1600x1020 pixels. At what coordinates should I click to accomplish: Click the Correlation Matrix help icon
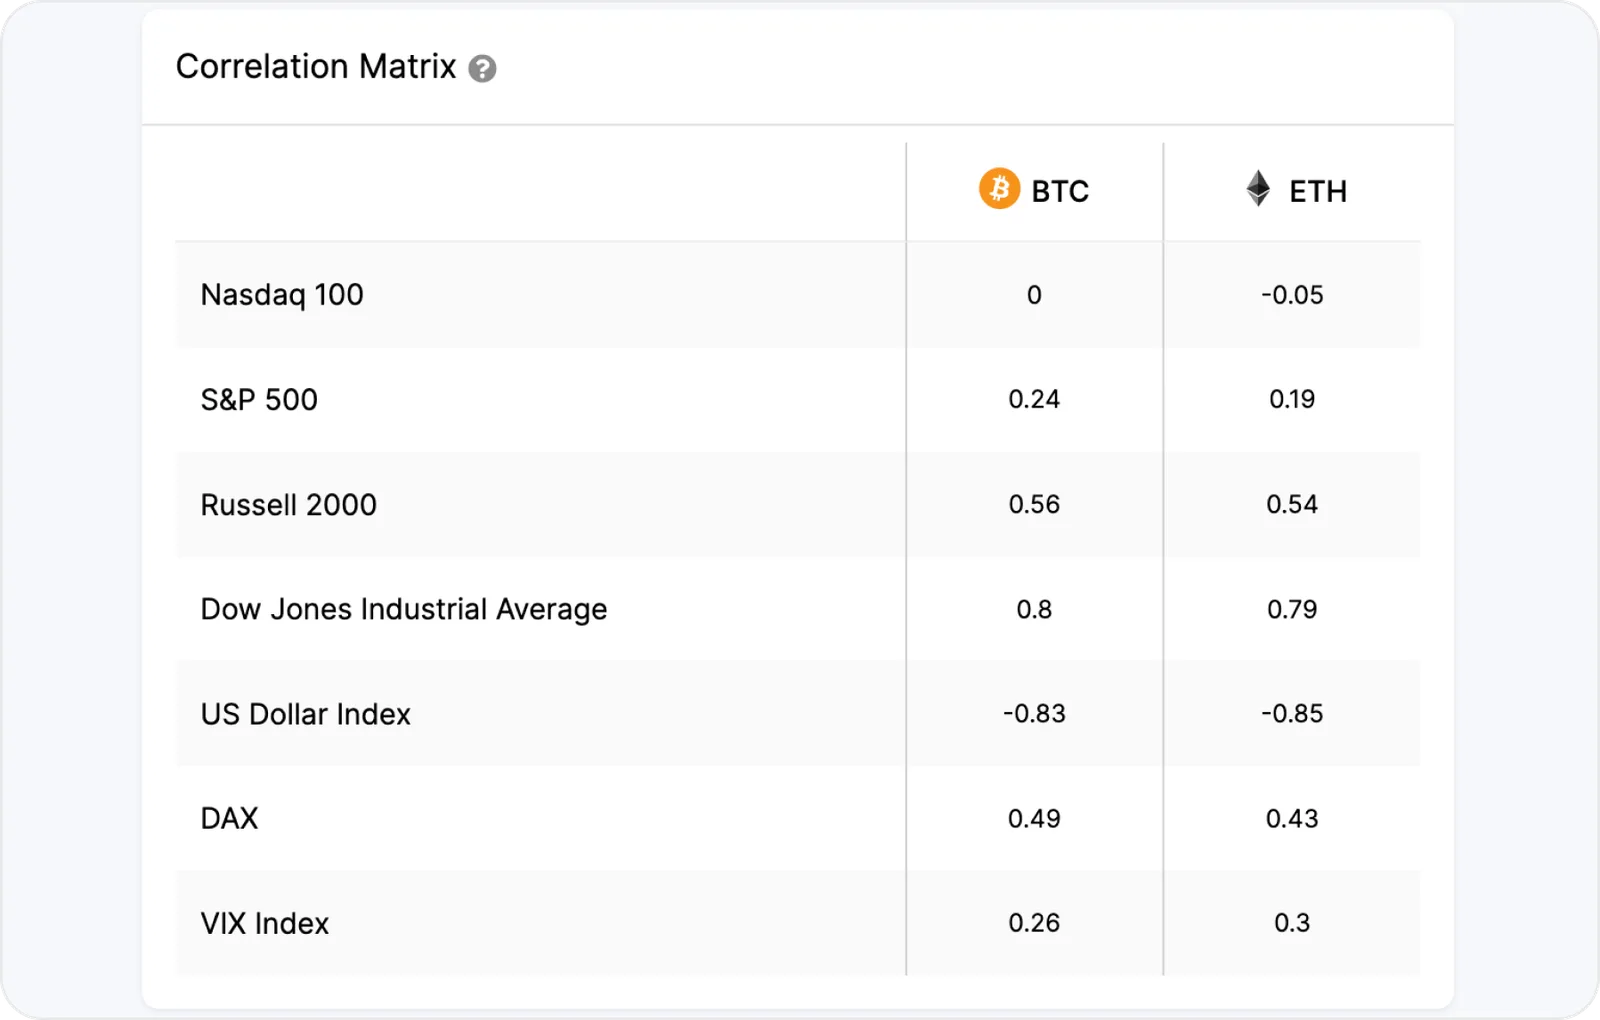point(482,68)
